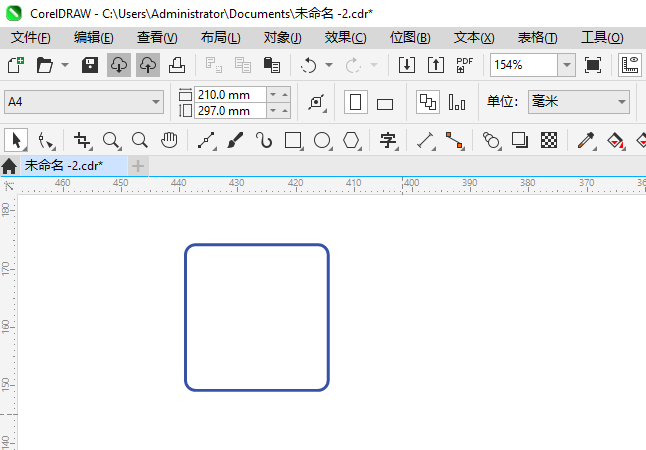Open the 效果(C) menu

[345, 38]
